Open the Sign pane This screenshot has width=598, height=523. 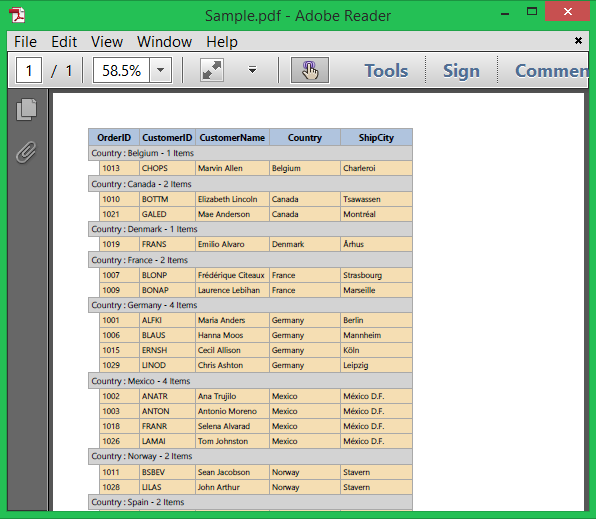[x=461, y=71]
